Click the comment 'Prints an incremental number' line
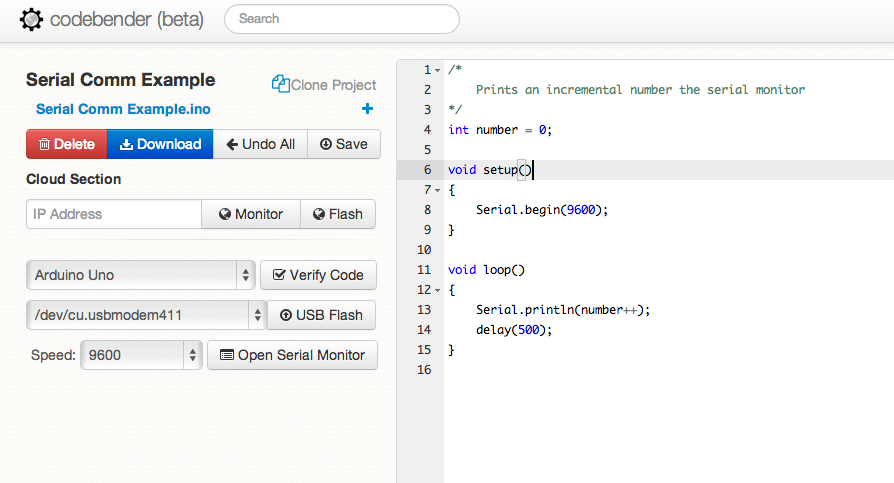The image size is (894, 483). tap(640, 90)
